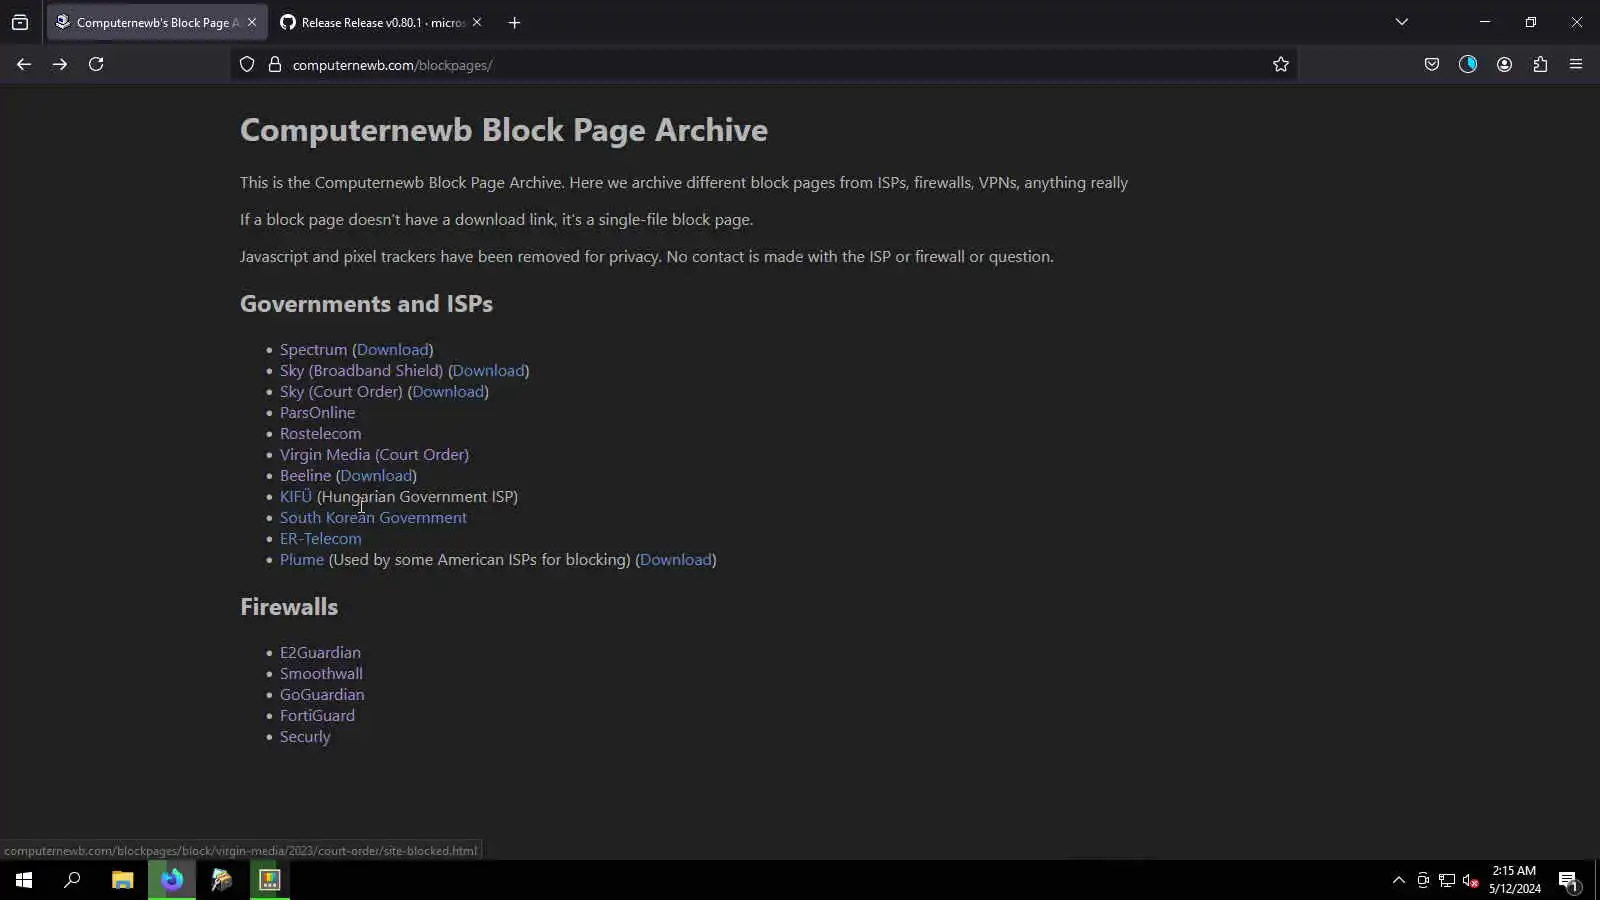This screenshot has height=900, width=1600.
Task: Download Sky (Court Order) block page
Action: [448, 391]
